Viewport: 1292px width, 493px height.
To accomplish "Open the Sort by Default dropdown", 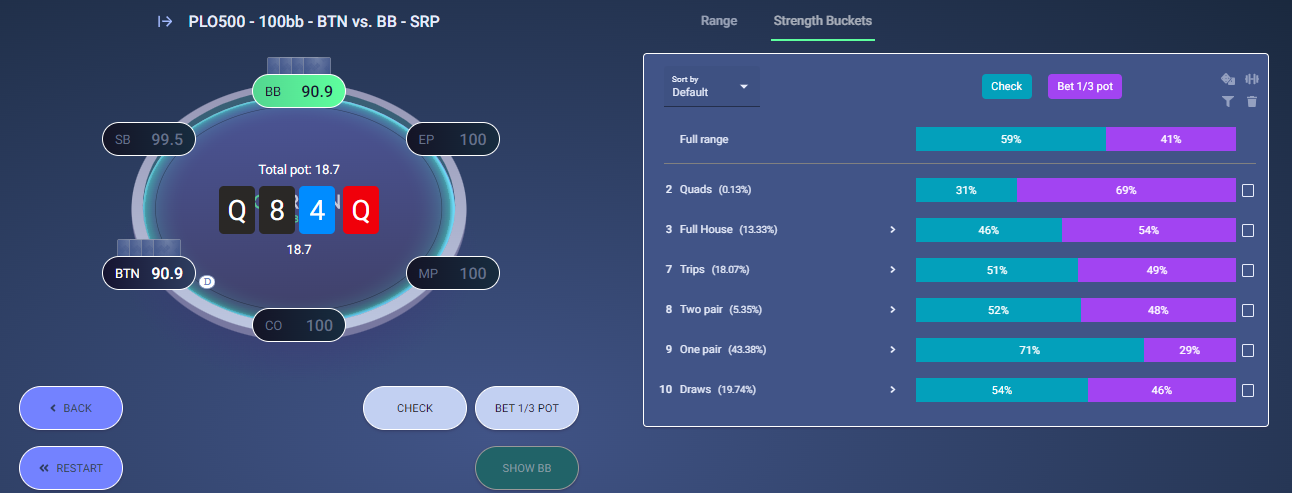I will pos(711,86).
